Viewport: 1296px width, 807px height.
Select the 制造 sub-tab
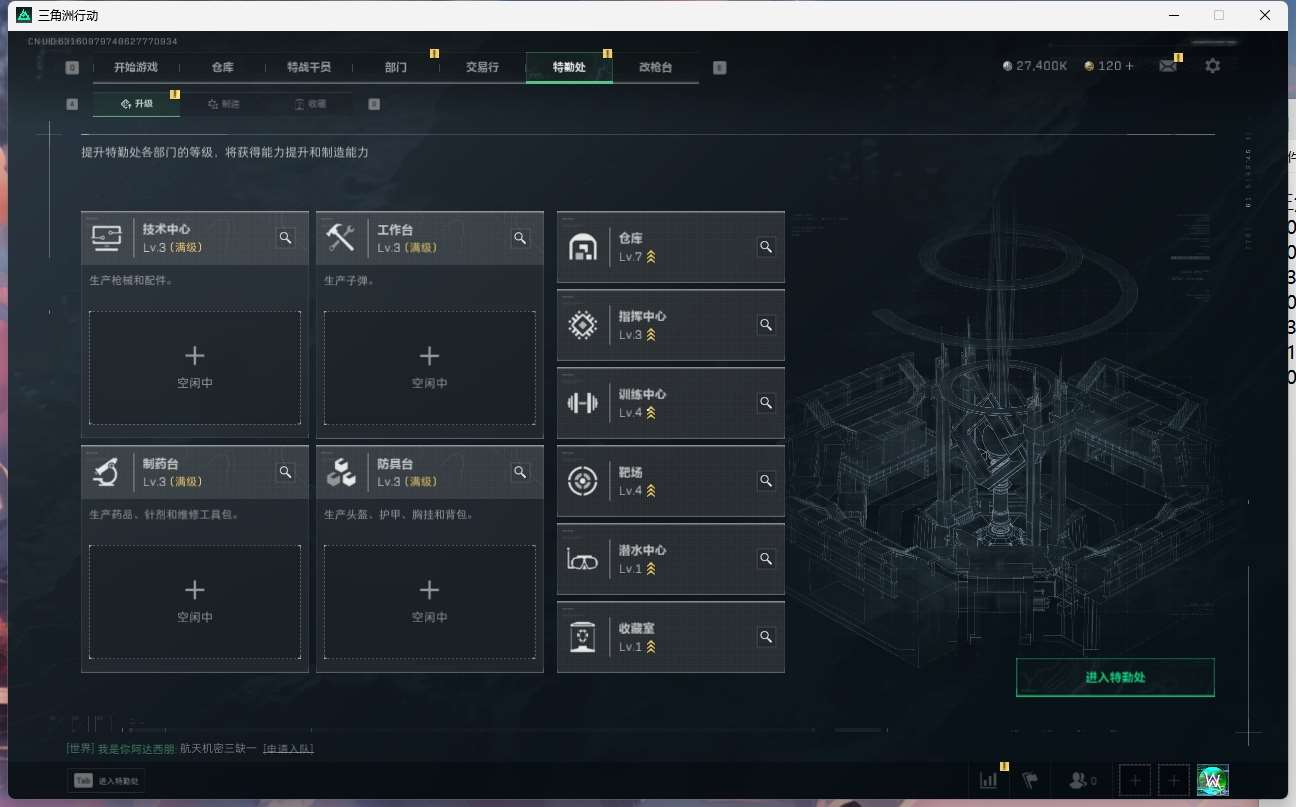click(x=224, y=104)
